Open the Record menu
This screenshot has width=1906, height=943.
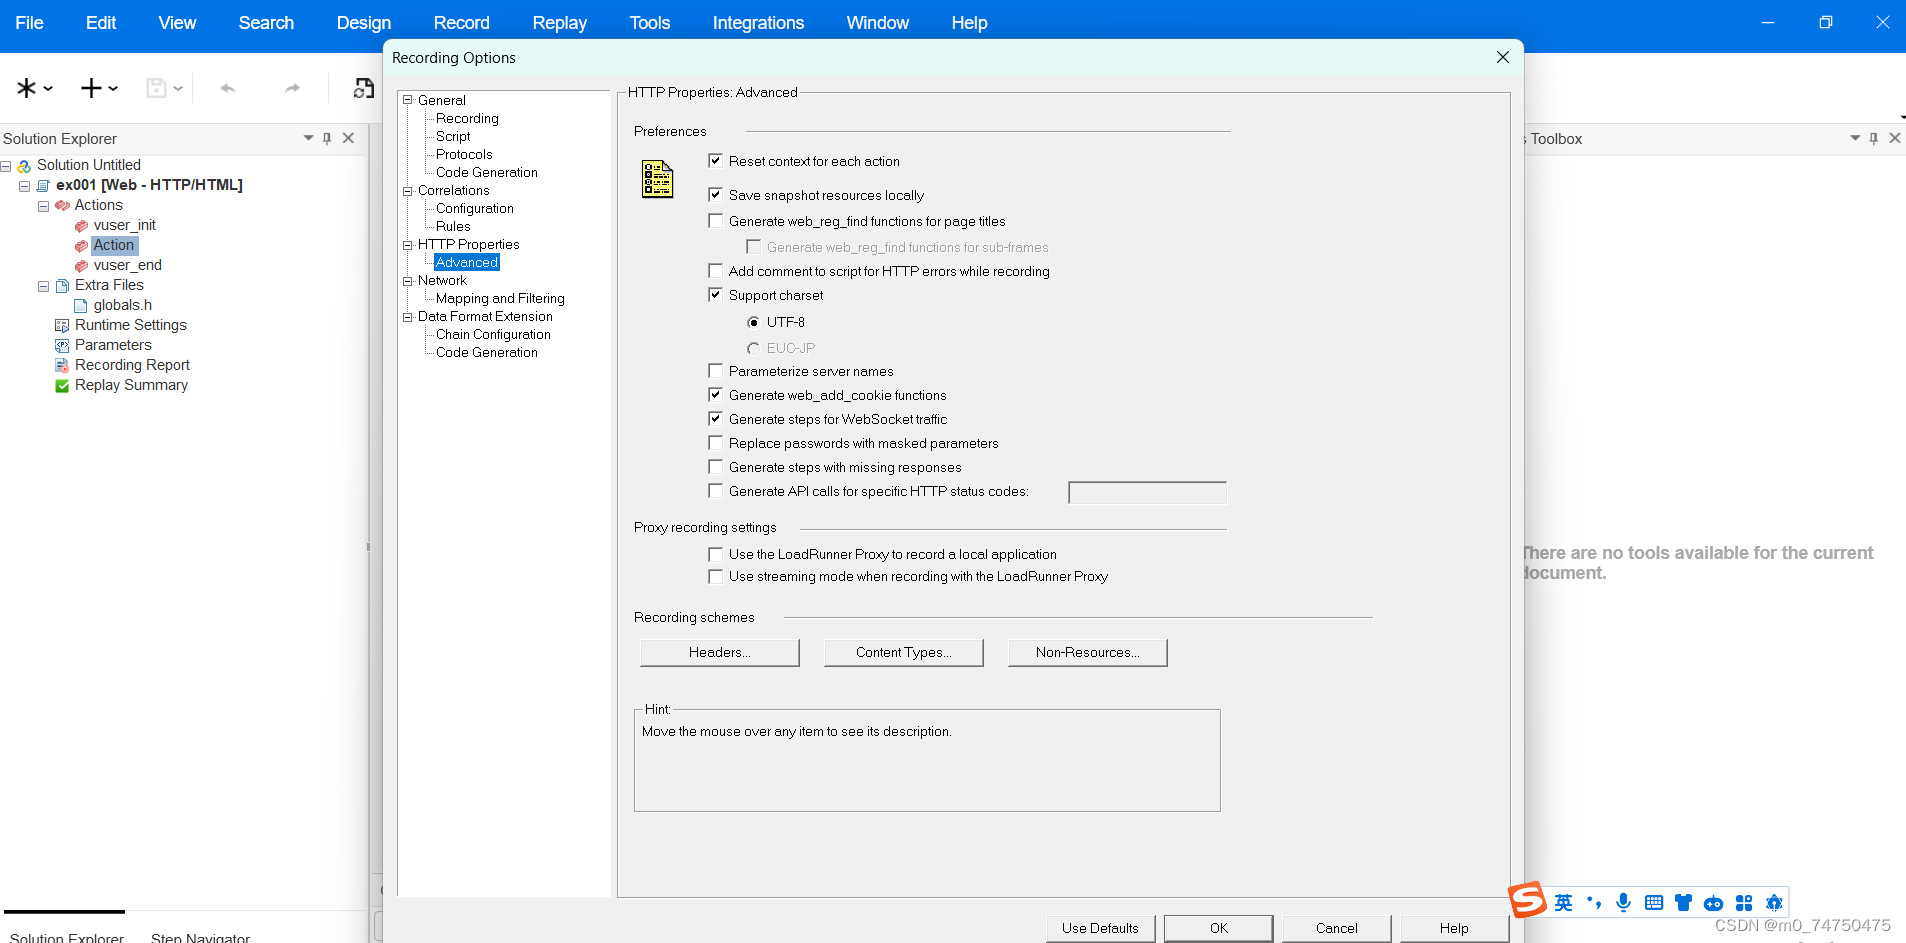[x=461, y=22]
